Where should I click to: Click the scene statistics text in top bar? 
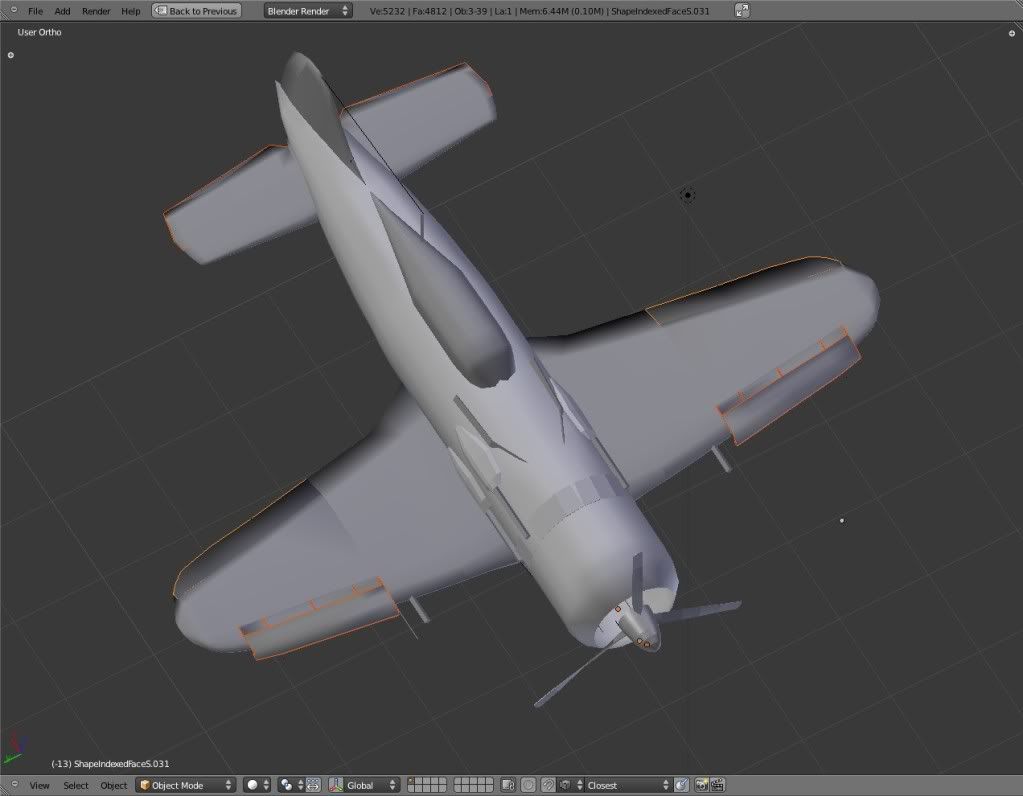539,11
